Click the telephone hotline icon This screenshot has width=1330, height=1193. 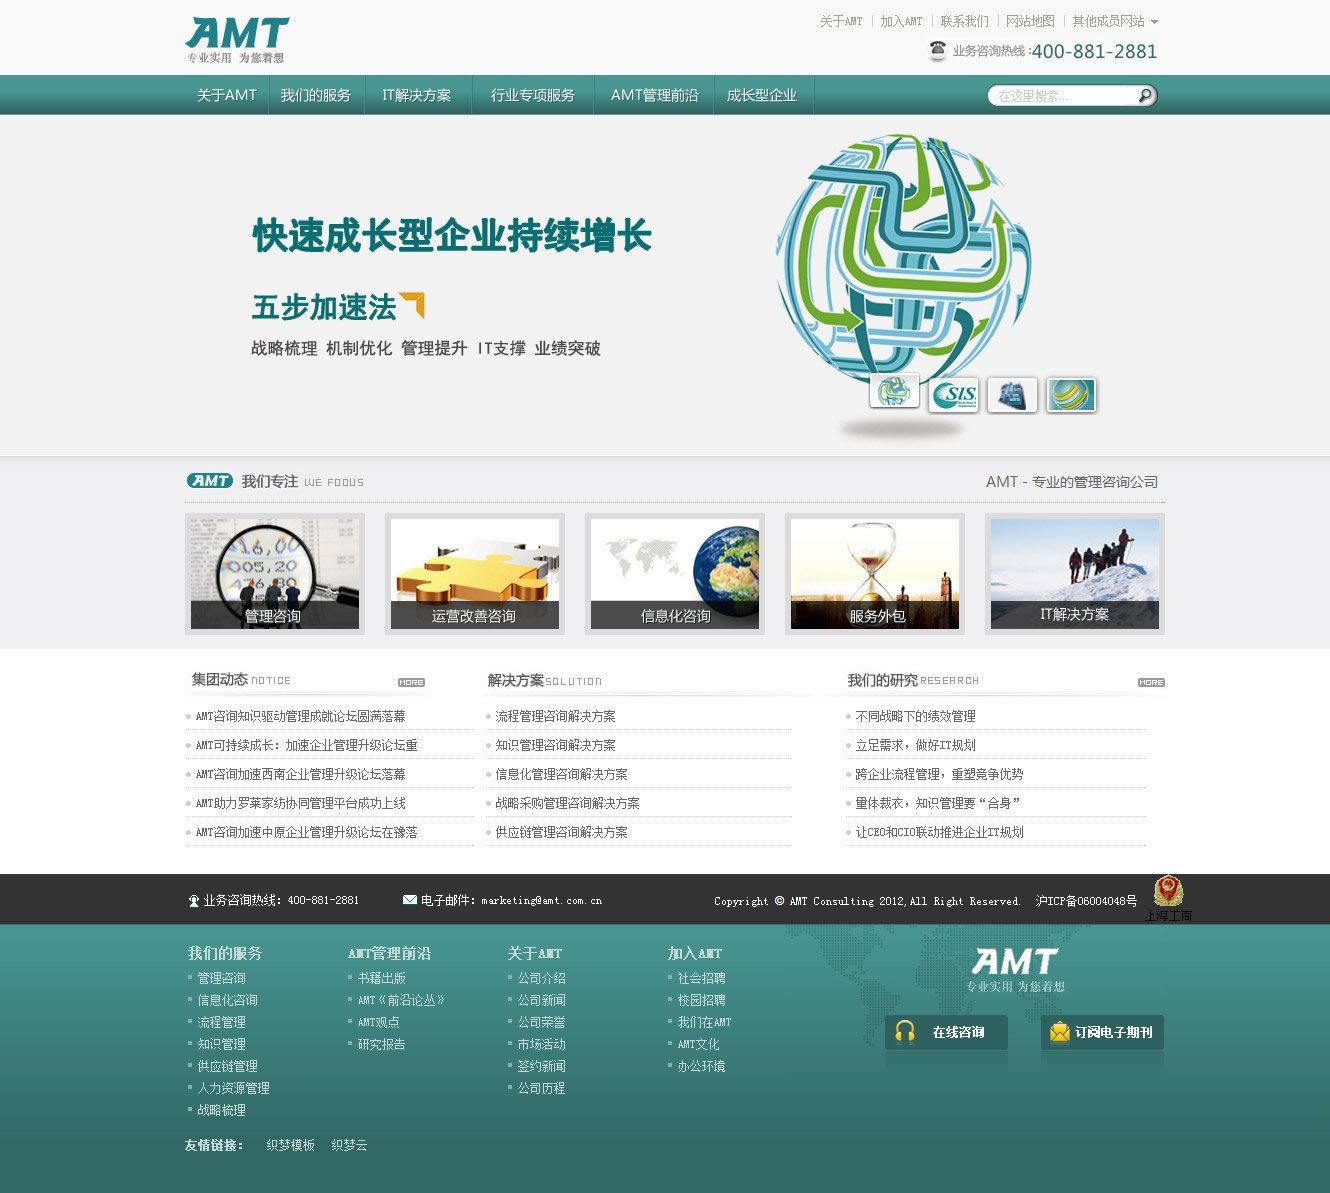click(x=937, y=51)
